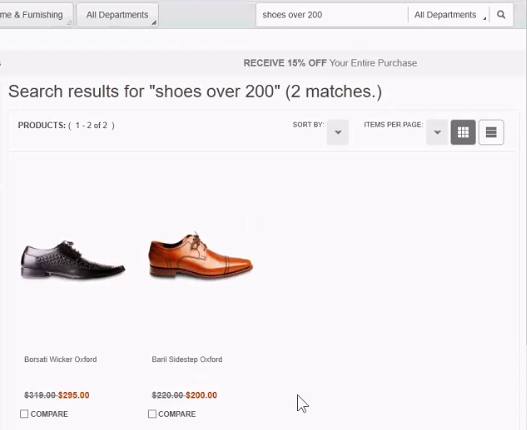
Task: Click the search results heading text
Action: pyautogui.click(x=195, y=91)
